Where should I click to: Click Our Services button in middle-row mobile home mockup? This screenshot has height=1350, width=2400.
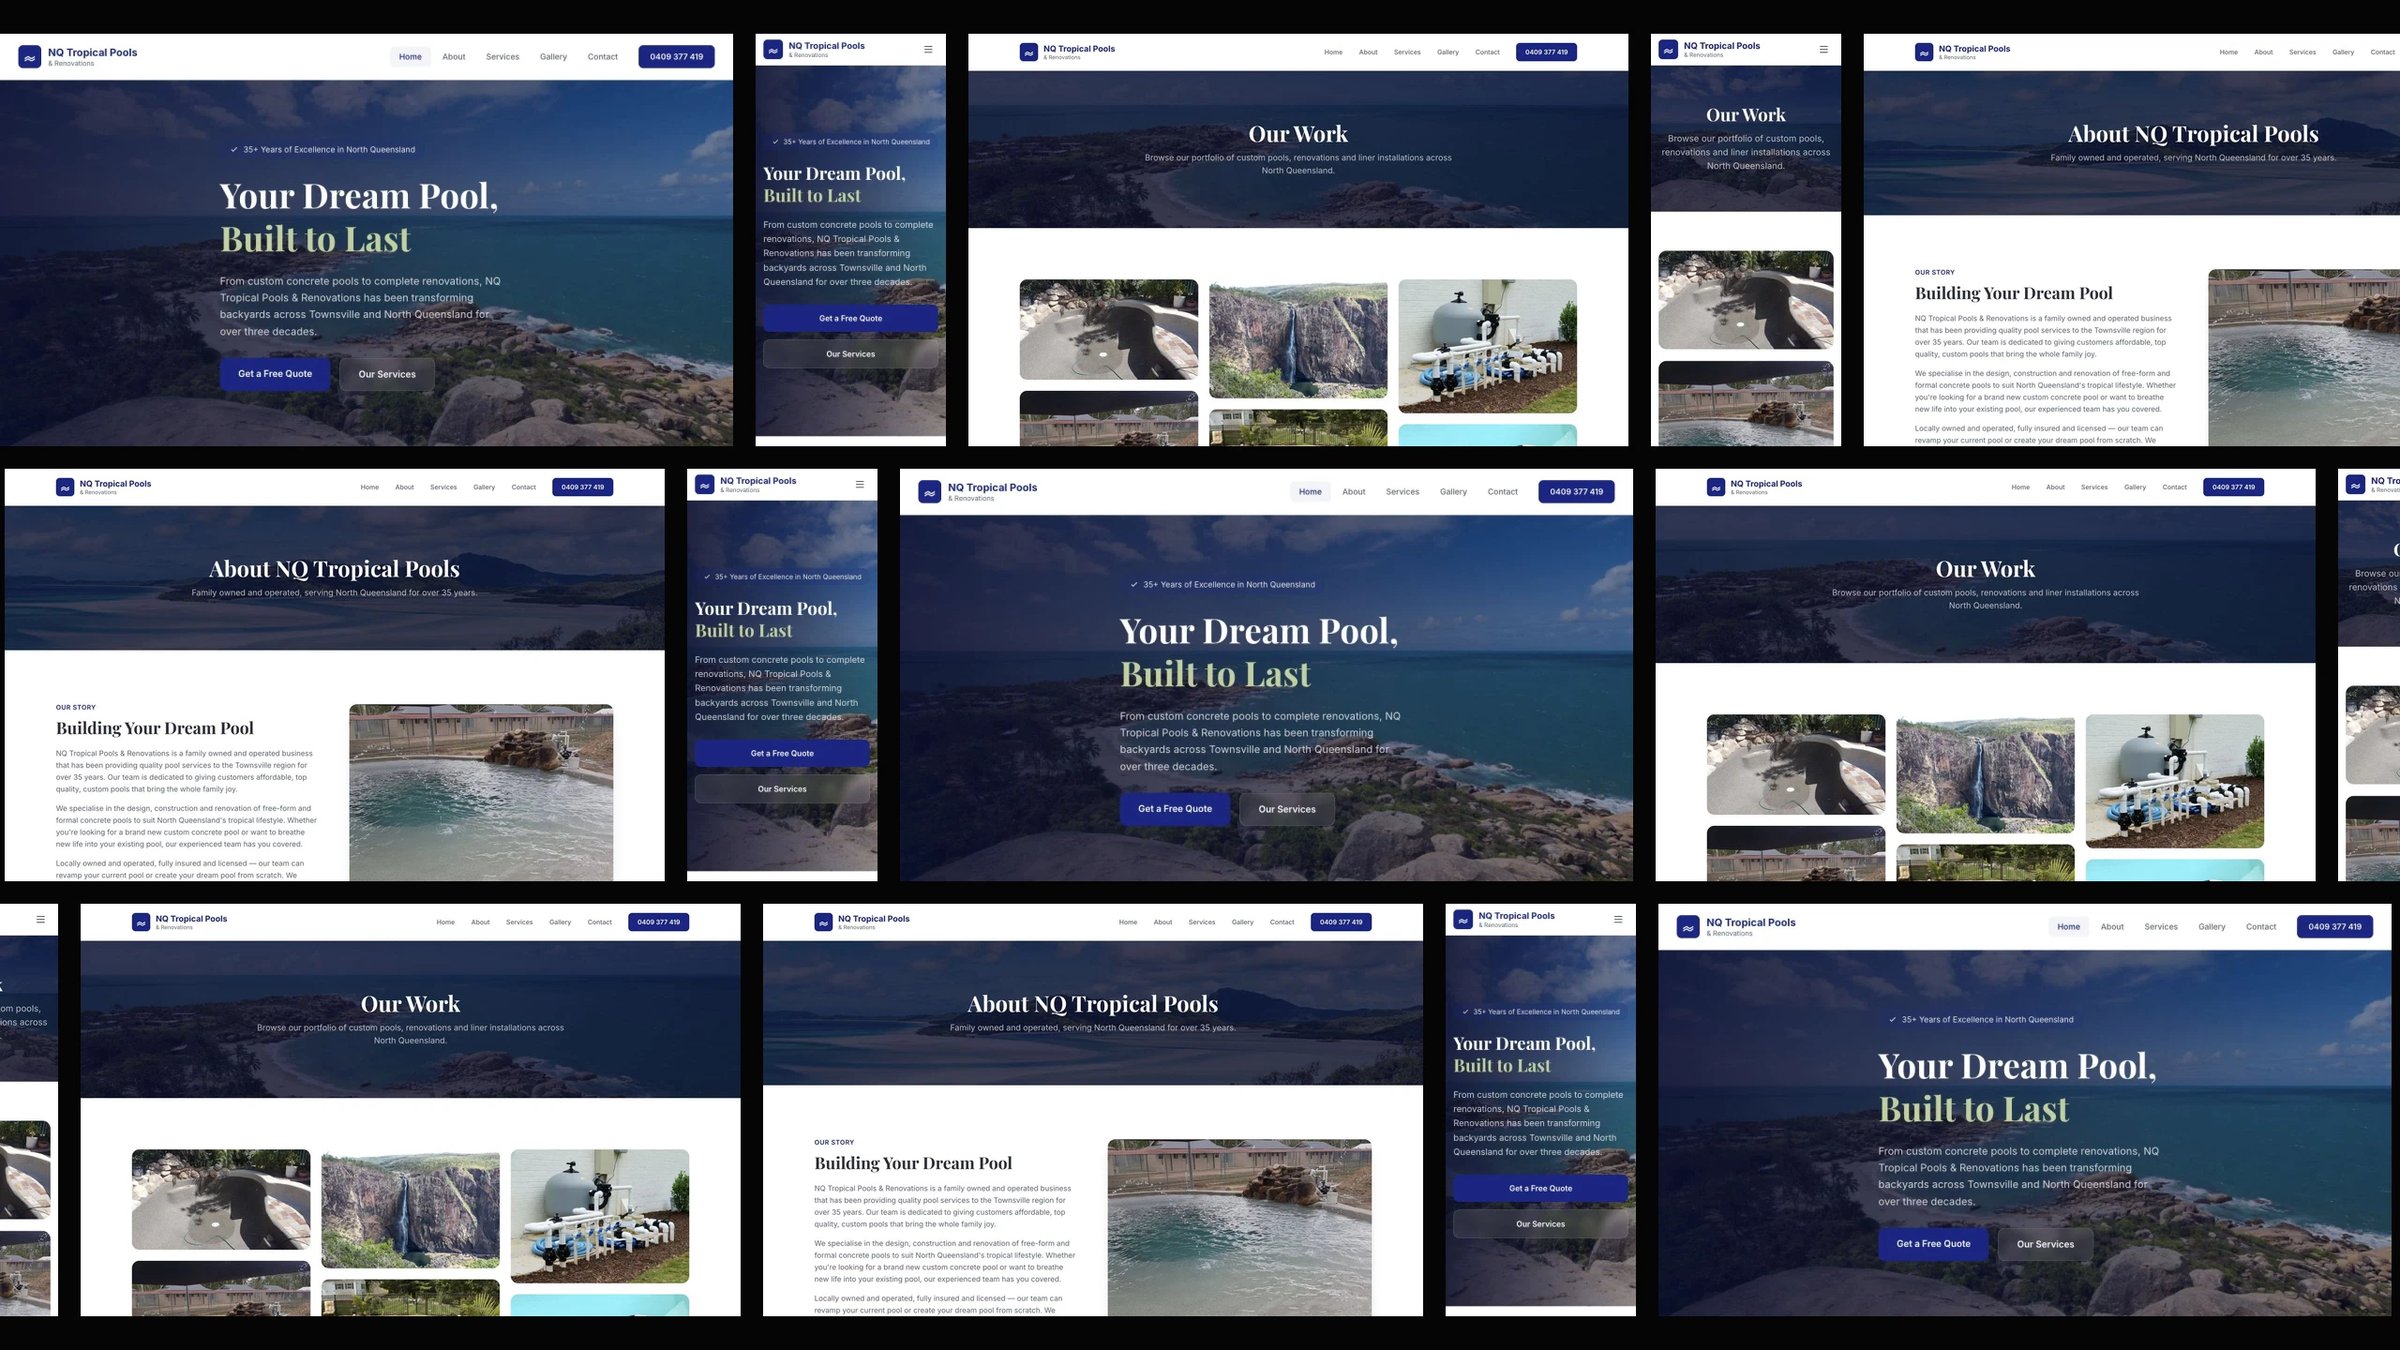coord(782,789)
